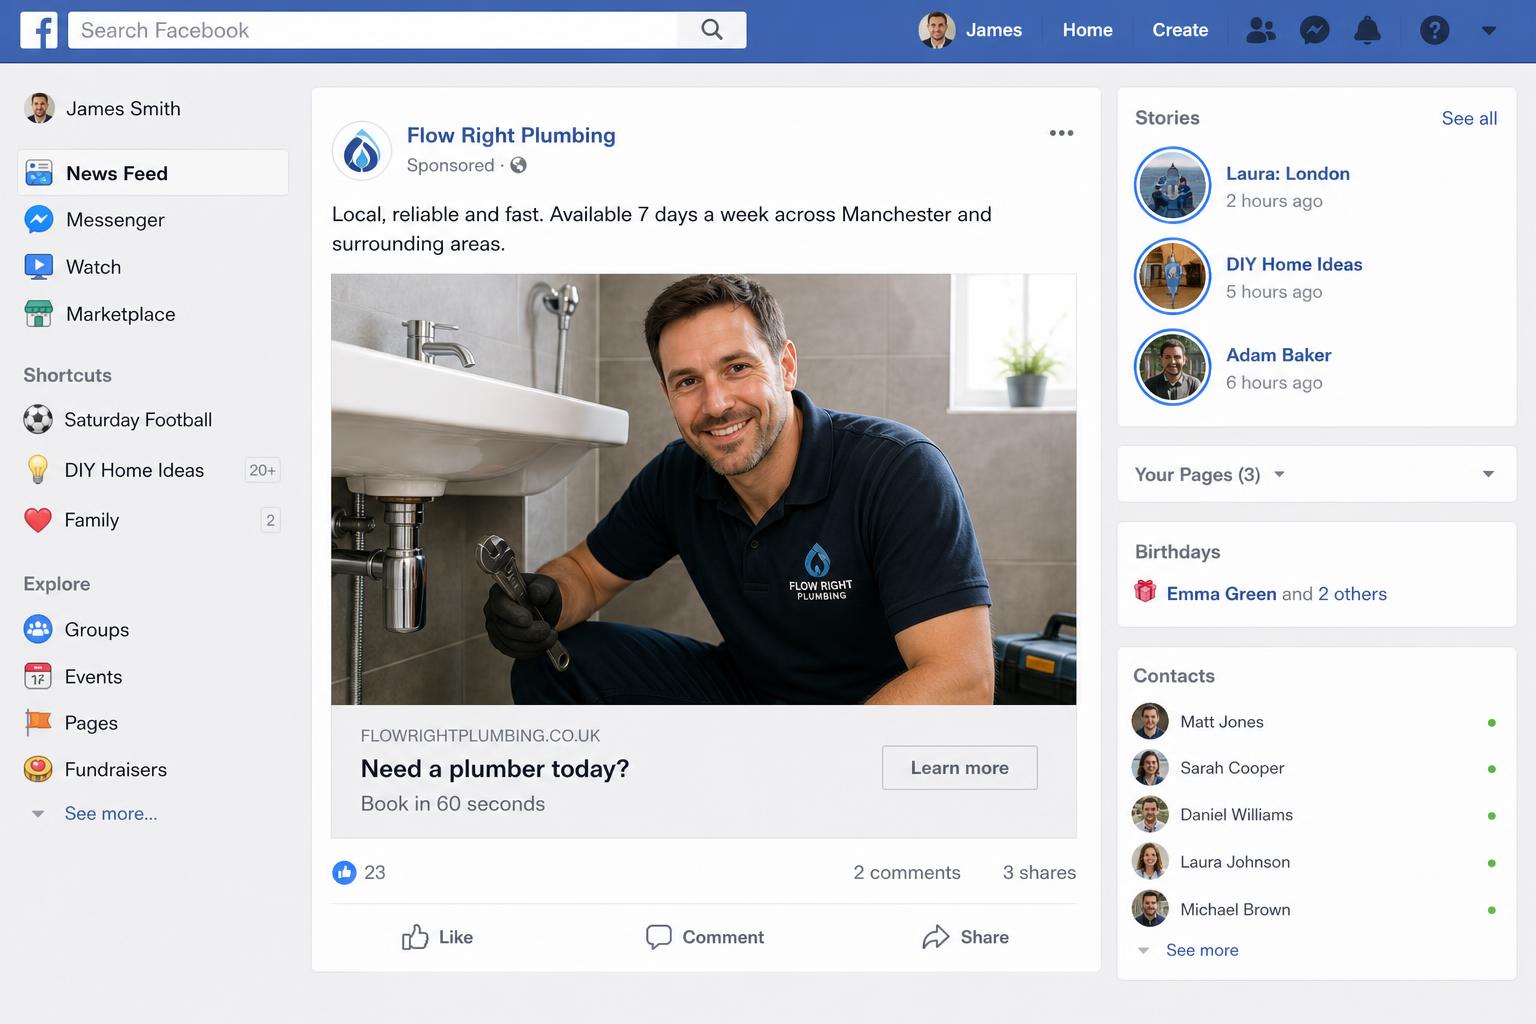Image resolution: width=1536 pixels, height=1024 pixels.
Task: Open account menu dropdown arrow
Action: (1489, 31)
